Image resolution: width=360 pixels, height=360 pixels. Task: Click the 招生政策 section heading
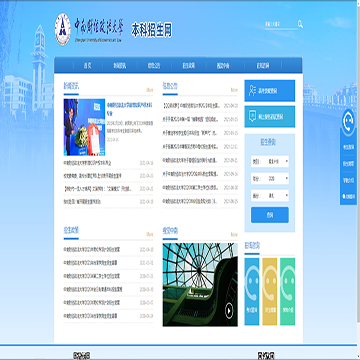pos(71,230)
